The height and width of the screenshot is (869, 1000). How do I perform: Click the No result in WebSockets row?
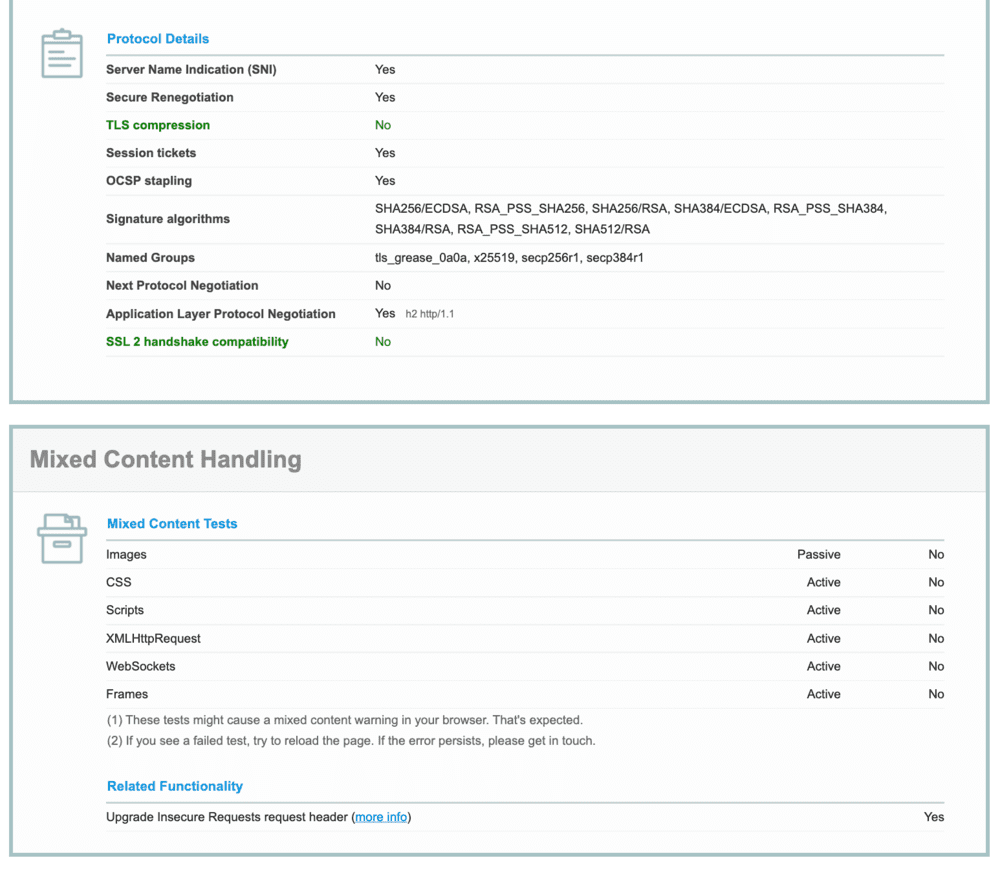[936, 666]
